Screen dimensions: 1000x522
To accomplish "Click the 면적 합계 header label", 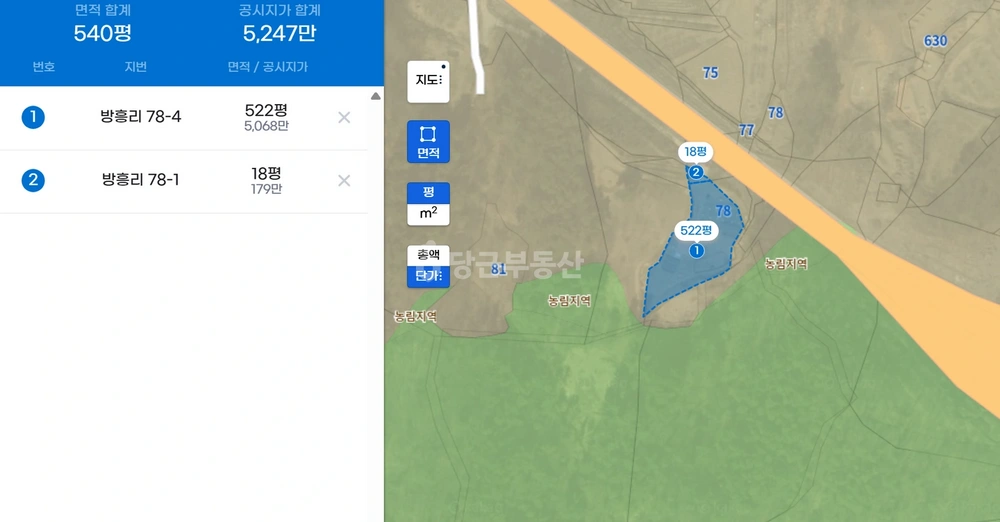I will pyautogui.click(x=103, y=10).
